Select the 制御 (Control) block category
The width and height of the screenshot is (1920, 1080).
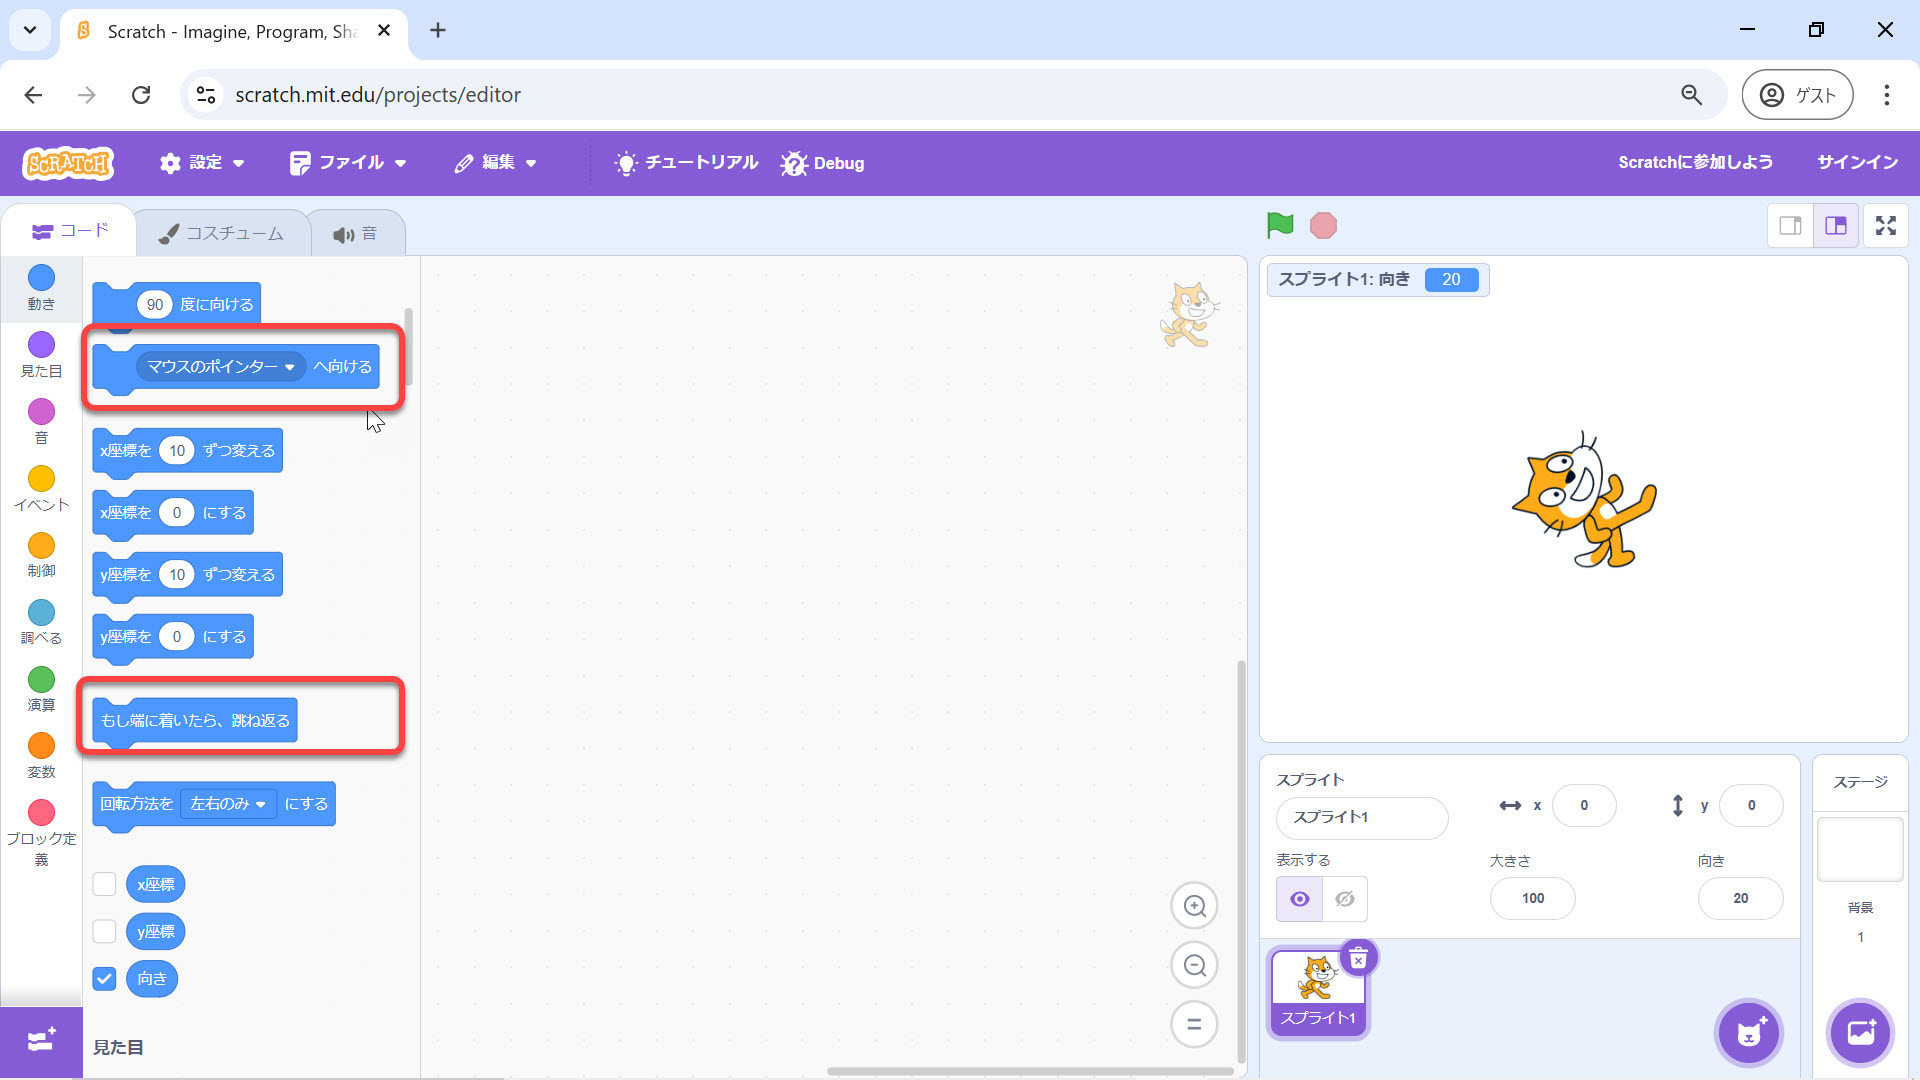pos(41,556)
